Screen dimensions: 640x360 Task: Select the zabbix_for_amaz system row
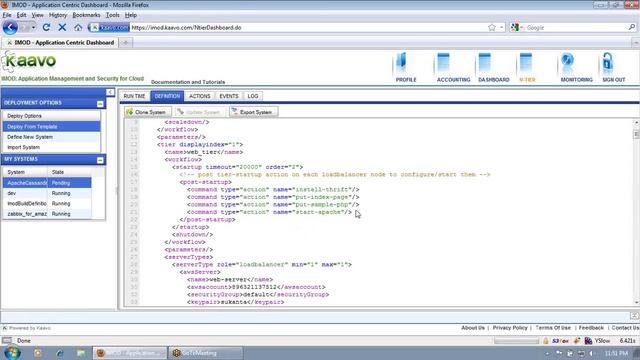tap(47, 214)
